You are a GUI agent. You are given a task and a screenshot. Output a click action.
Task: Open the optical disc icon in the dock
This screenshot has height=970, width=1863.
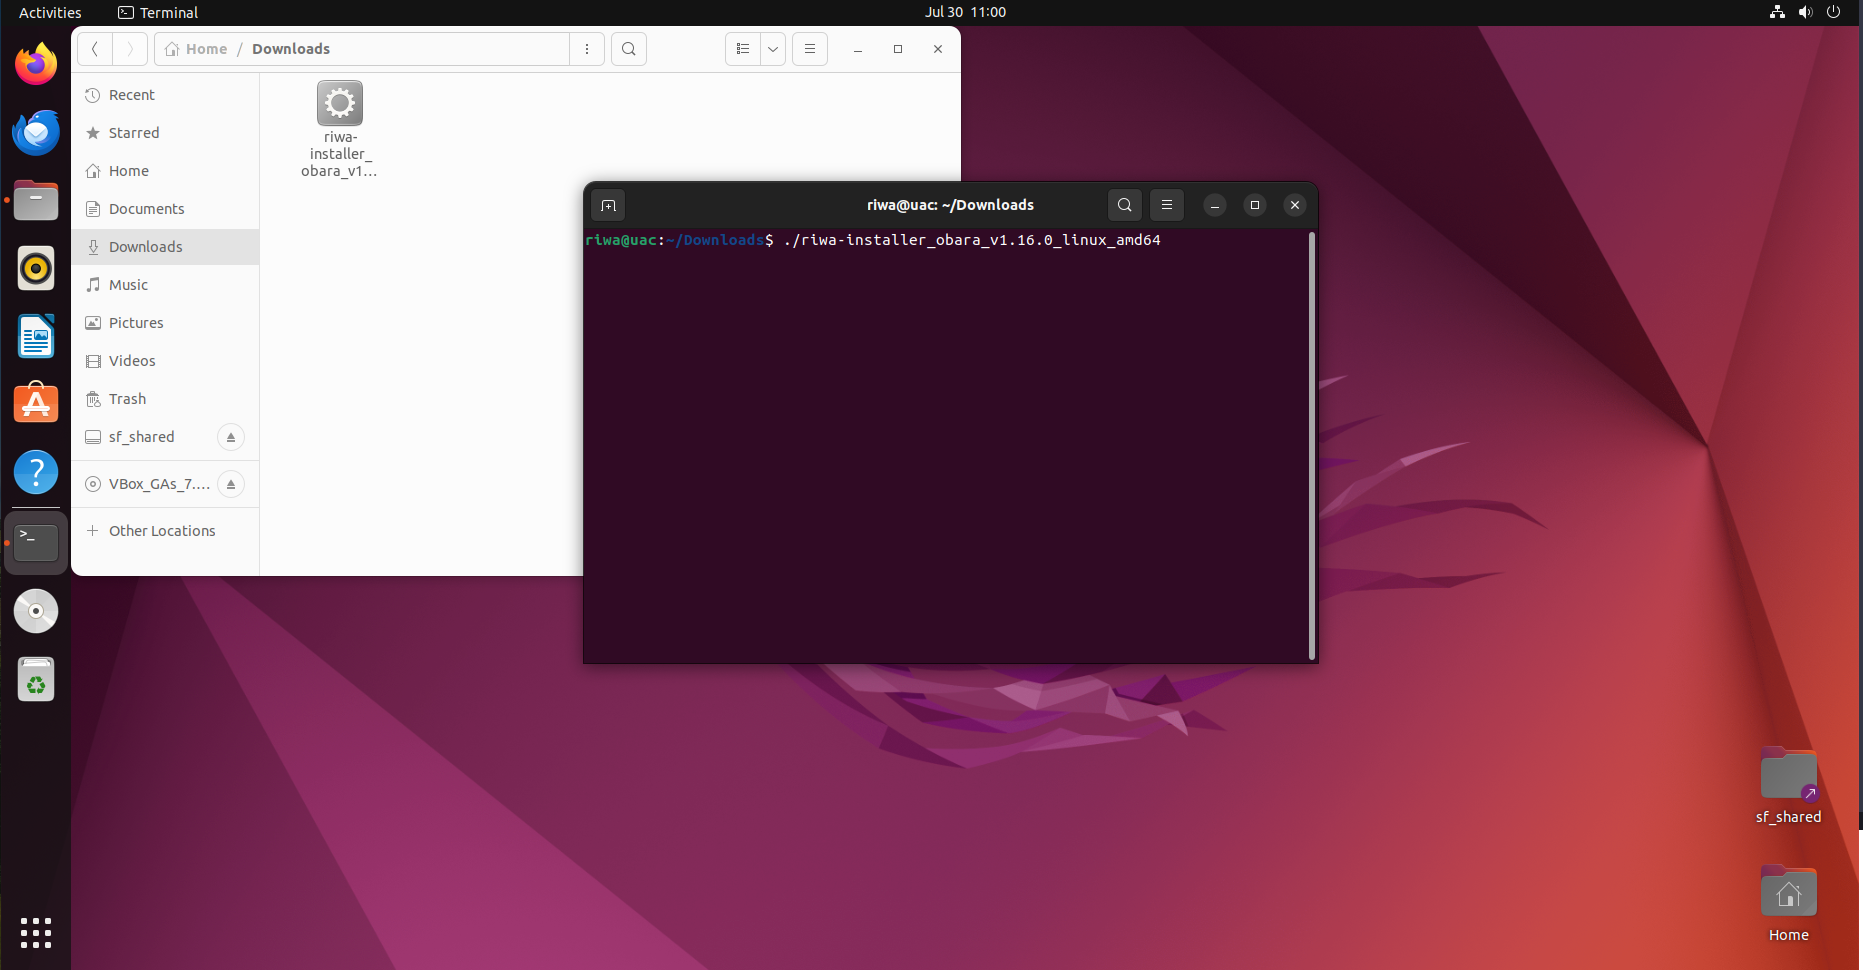pyautogui.click(x=36, y=611)
